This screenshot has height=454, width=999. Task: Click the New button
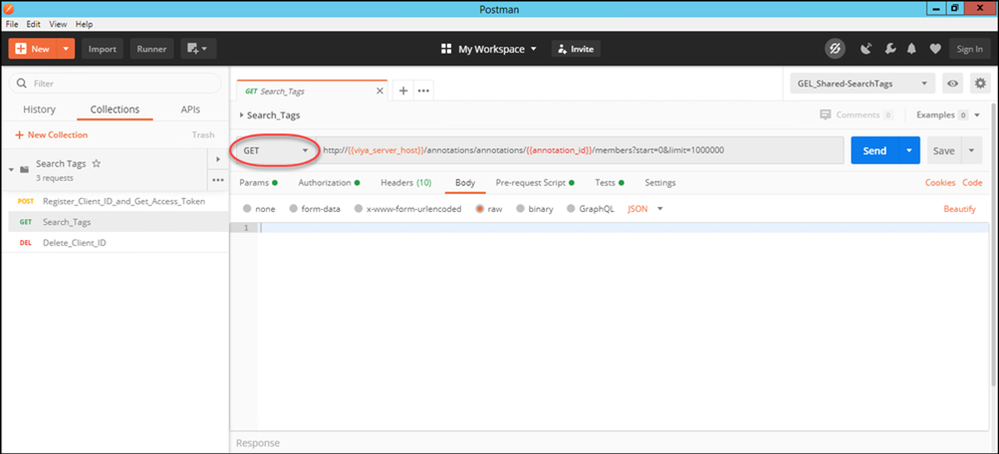coord(33,49)
